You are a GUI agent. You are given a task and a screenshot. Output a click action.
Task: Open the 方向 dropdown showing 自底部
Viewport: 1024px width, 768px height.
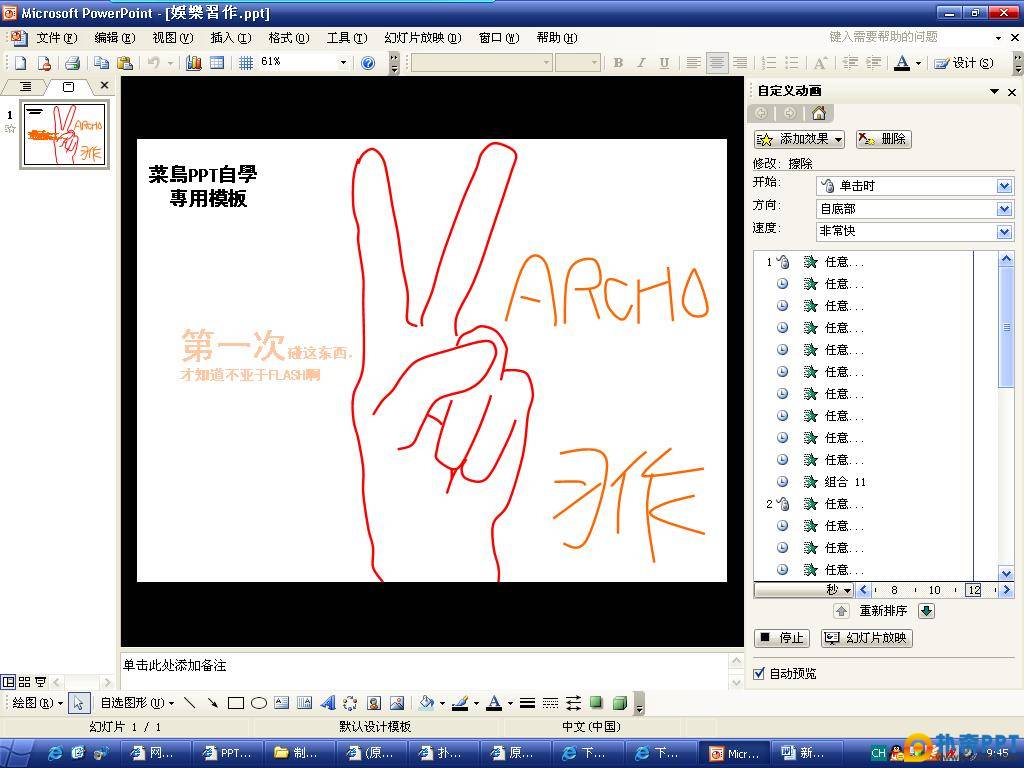coord(1004,209)
